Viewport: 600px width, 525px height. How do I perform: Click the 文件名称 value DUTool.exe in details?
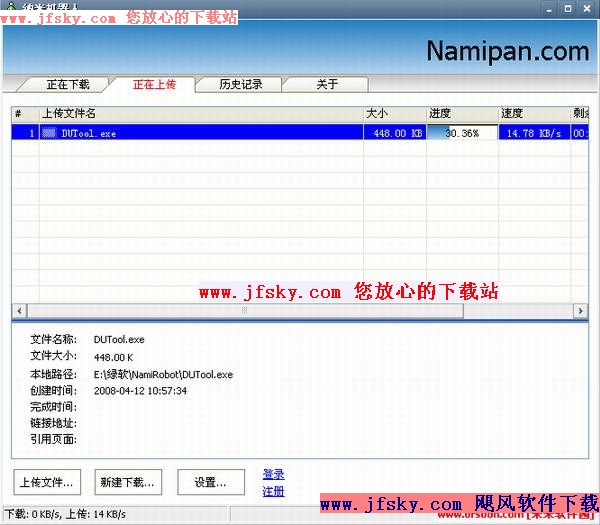pyautogui.click(x=119, y=339)
